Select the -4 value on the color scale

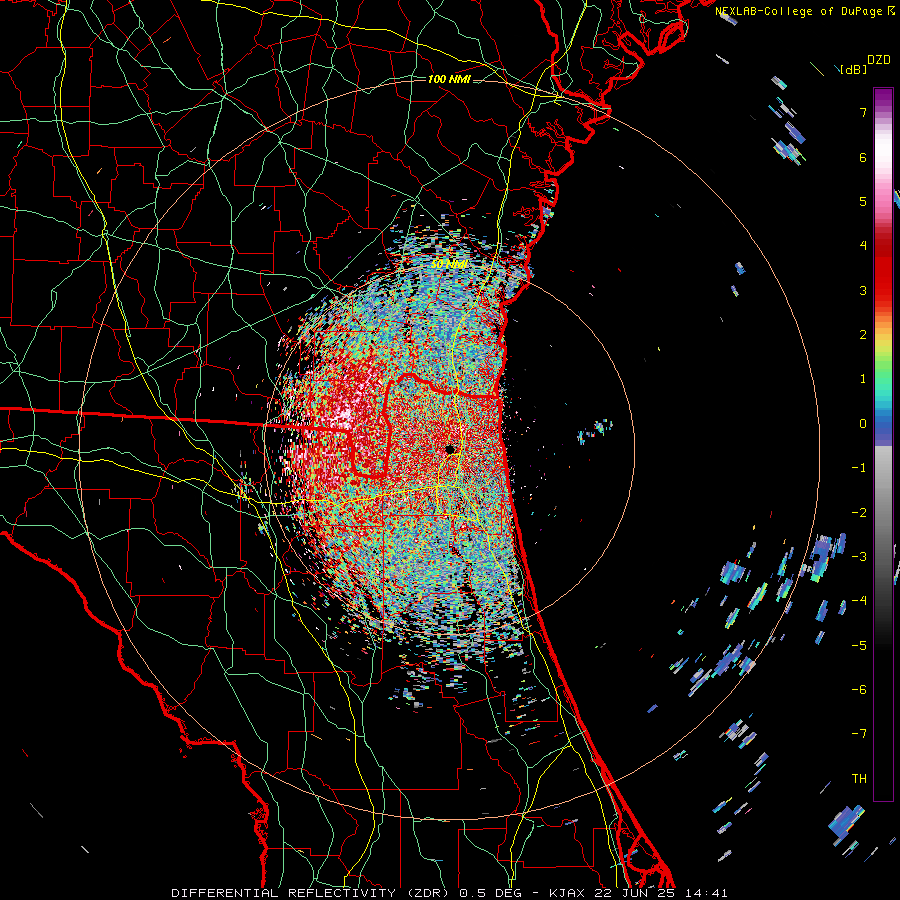pyautogui.click(x=859, y=601)
